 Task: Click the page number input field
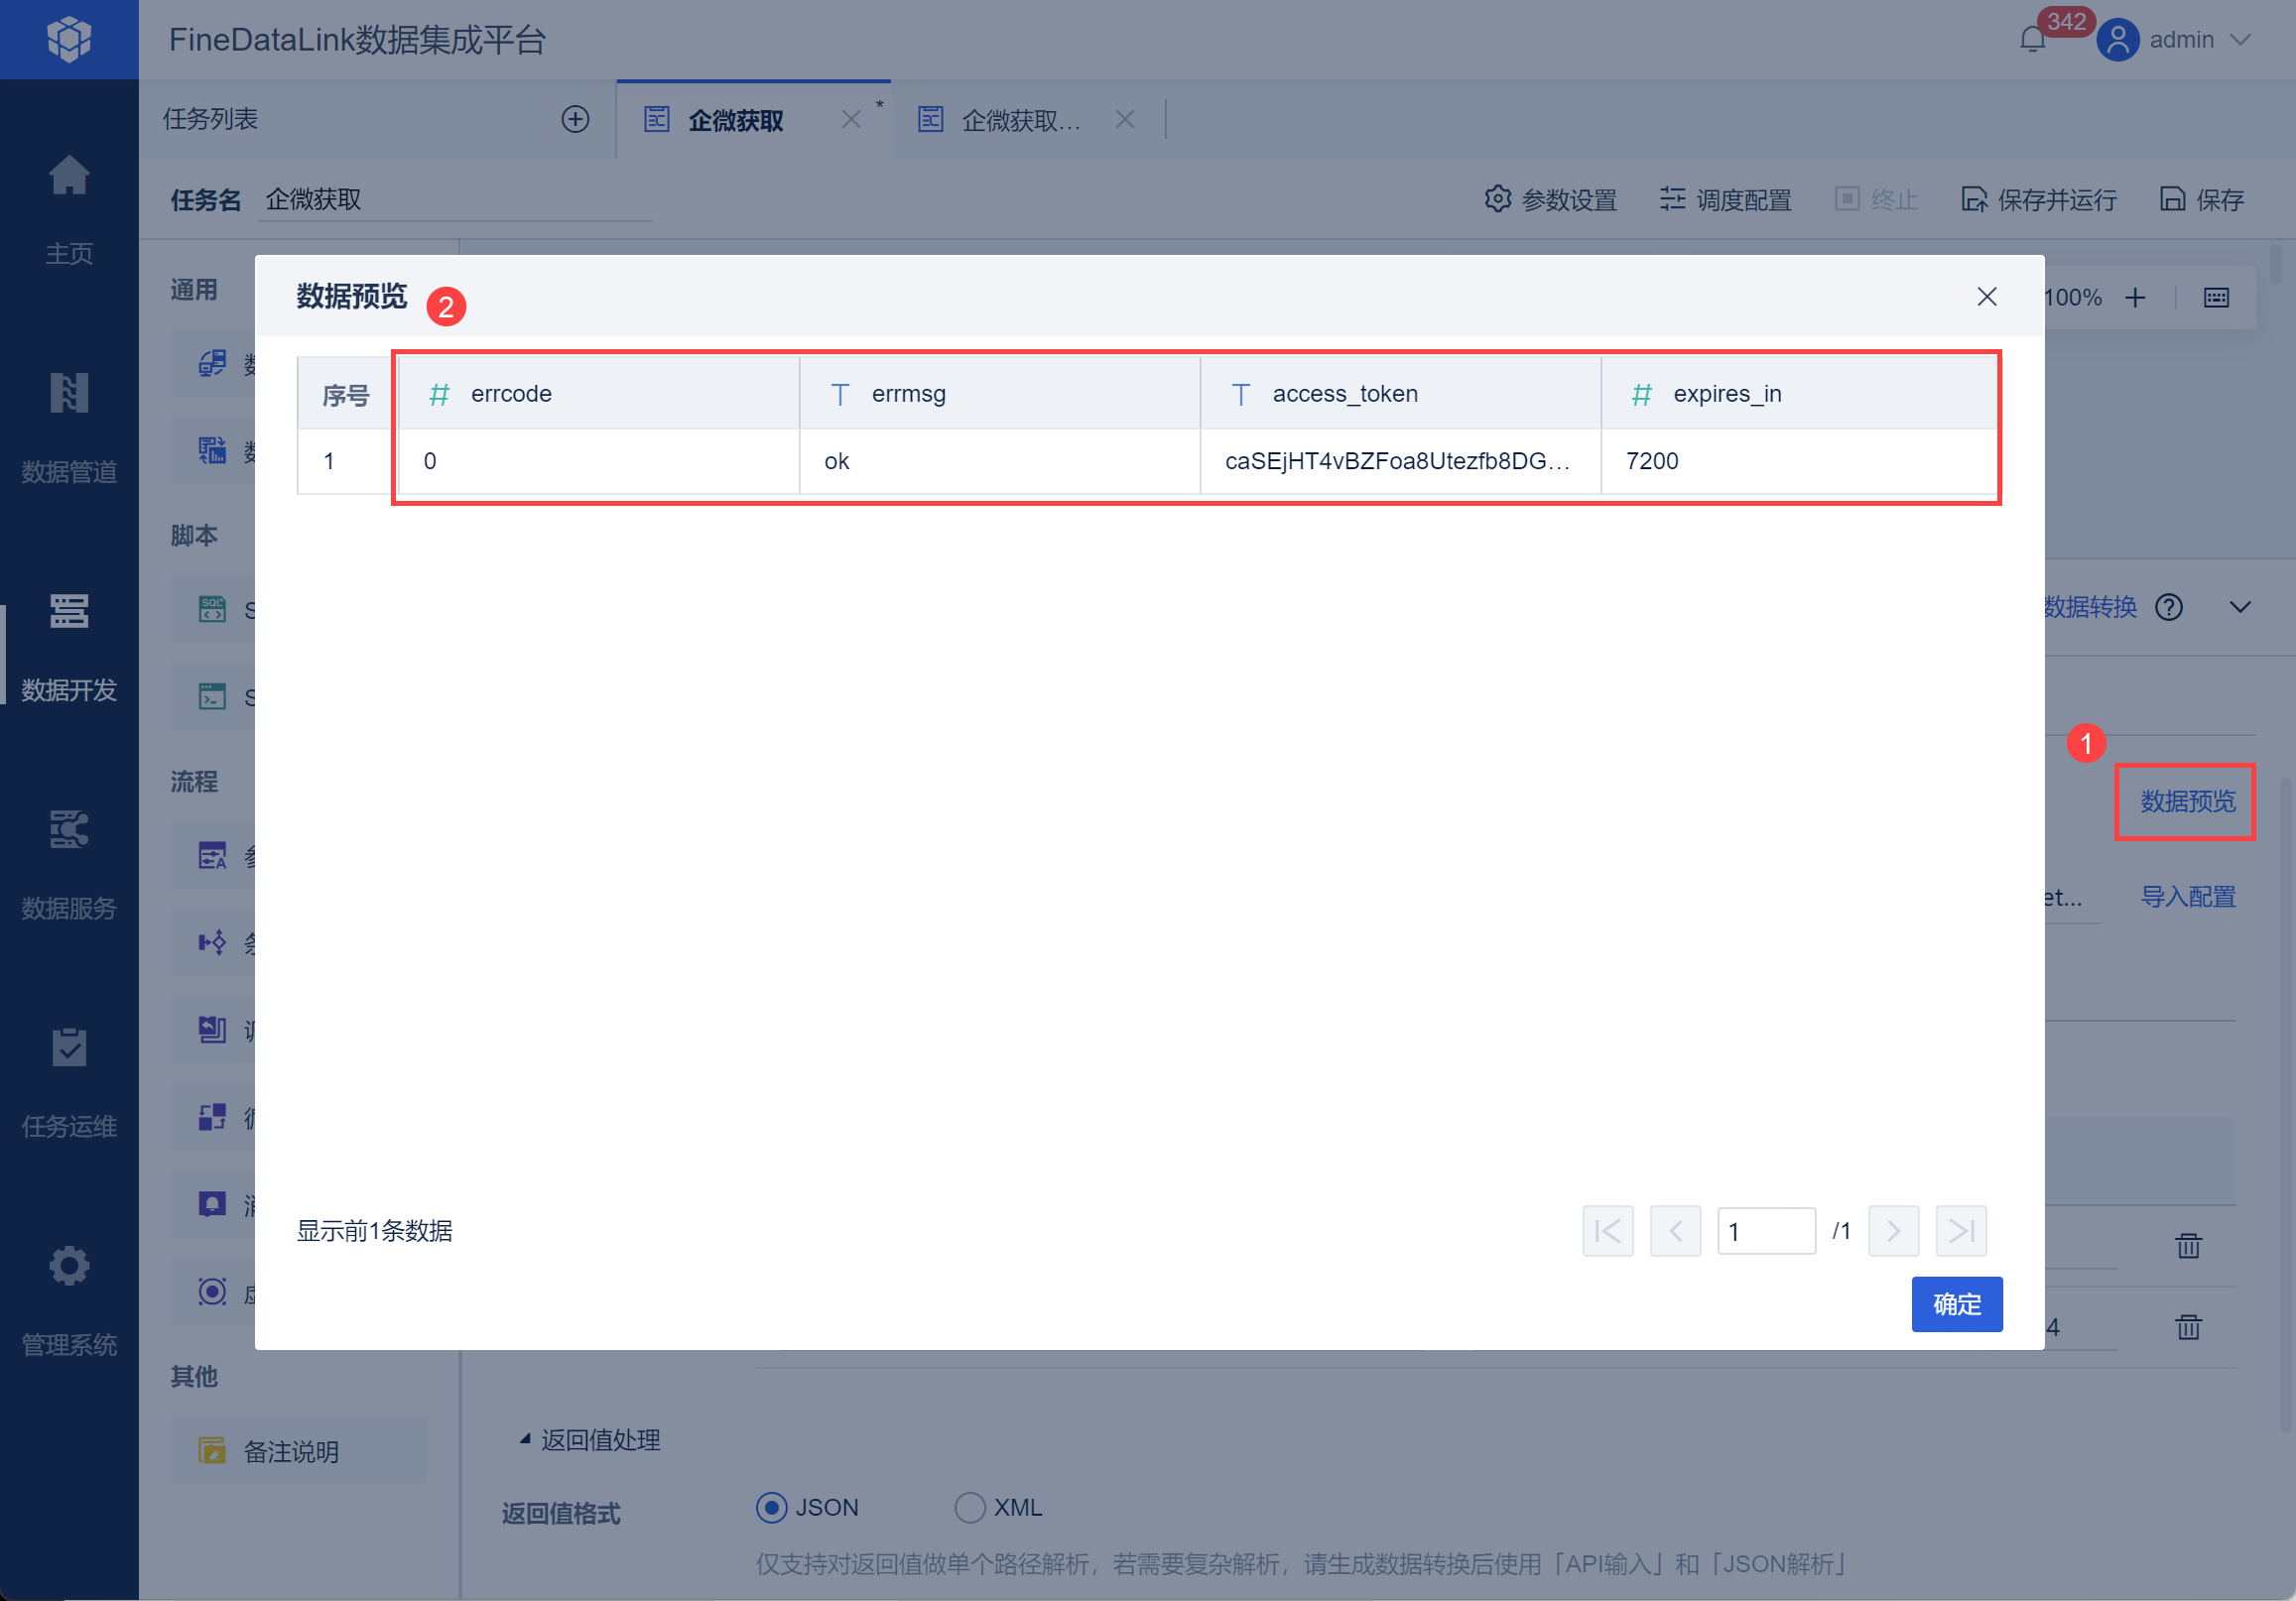point(1765,1231)
